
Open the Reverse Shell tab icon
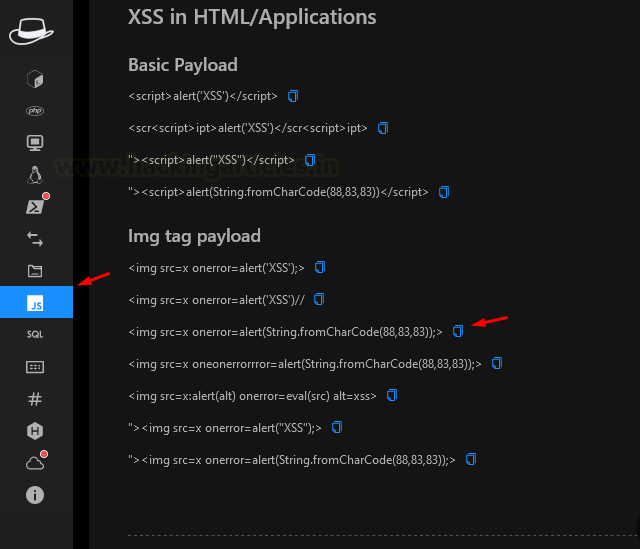tap(35, 79)
